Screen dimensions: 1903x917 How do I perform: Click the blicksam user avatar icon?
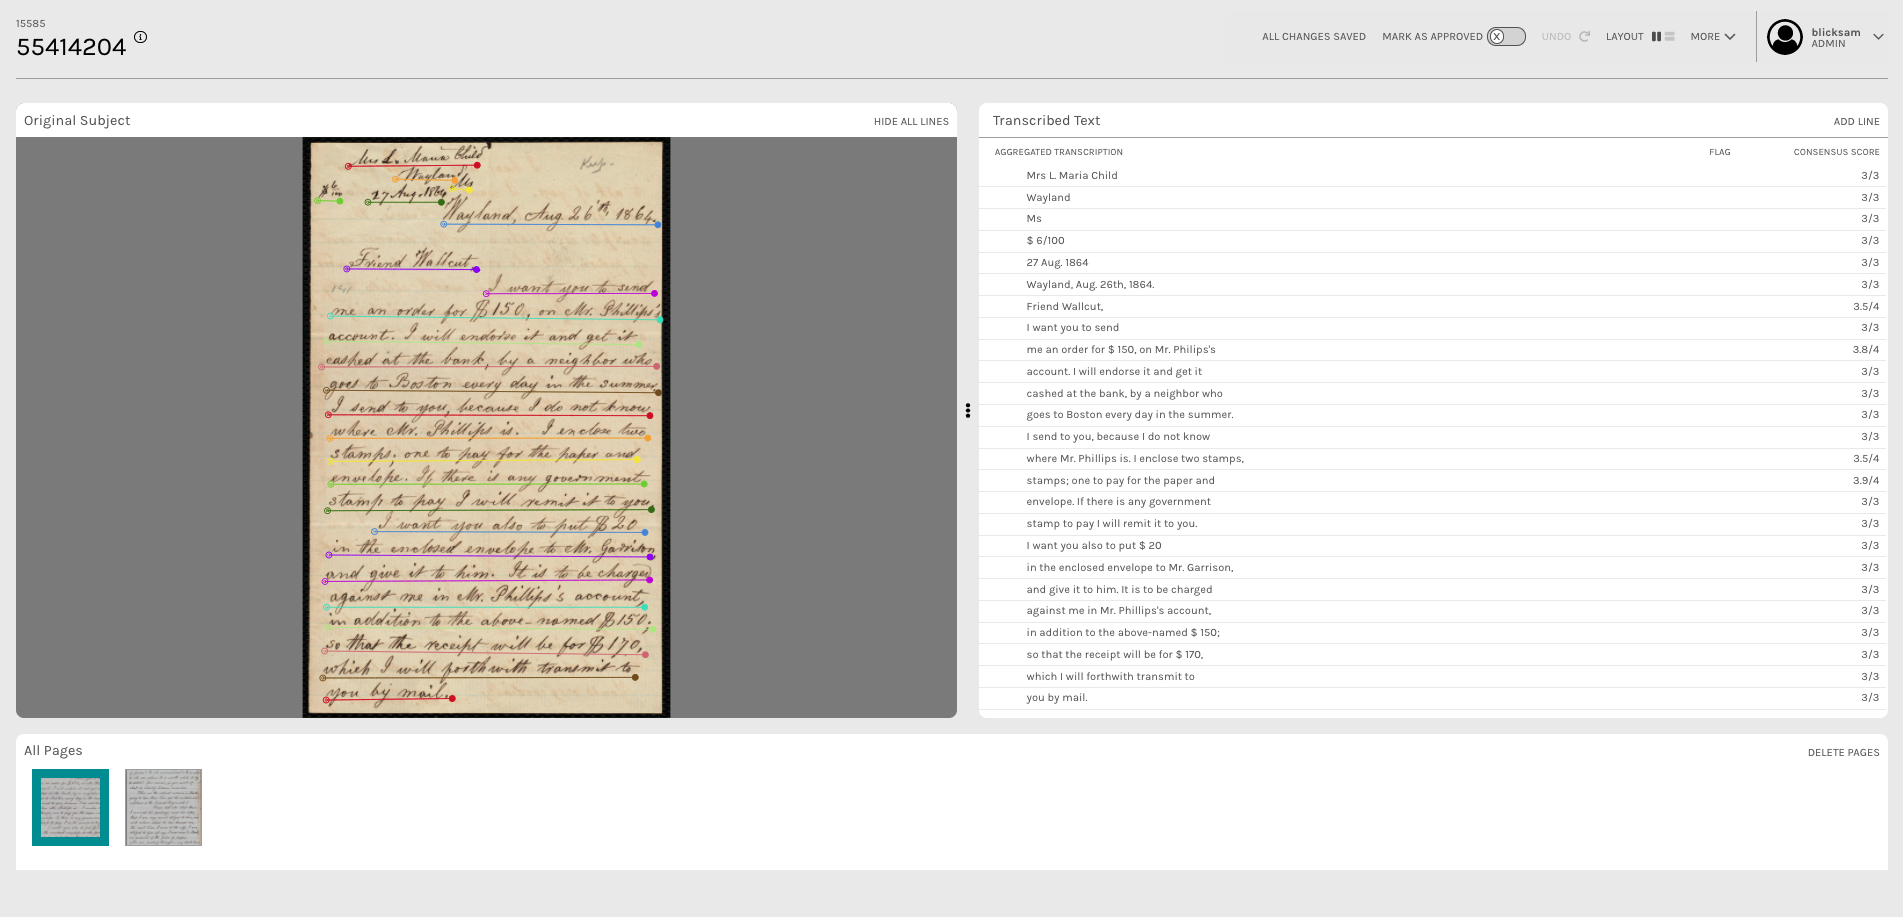(x=1784, y=37)
